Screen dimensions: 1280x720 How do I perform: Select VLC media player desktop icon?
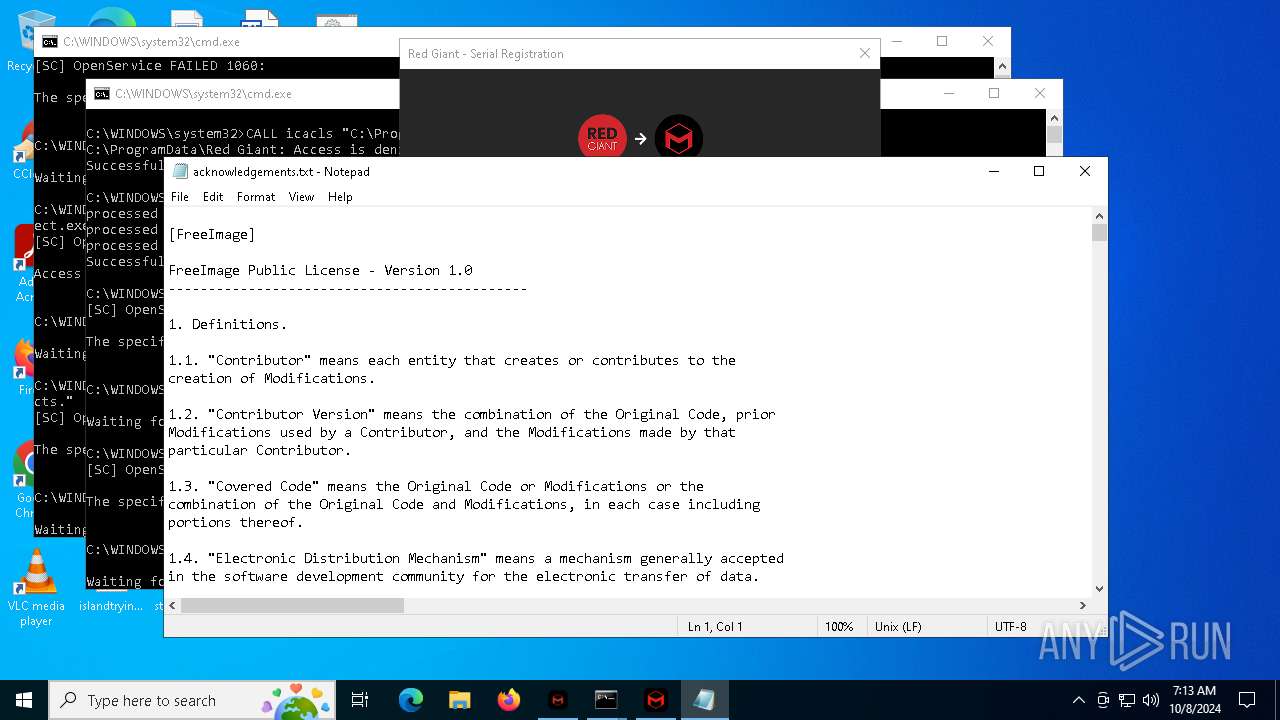coord(37,588)
